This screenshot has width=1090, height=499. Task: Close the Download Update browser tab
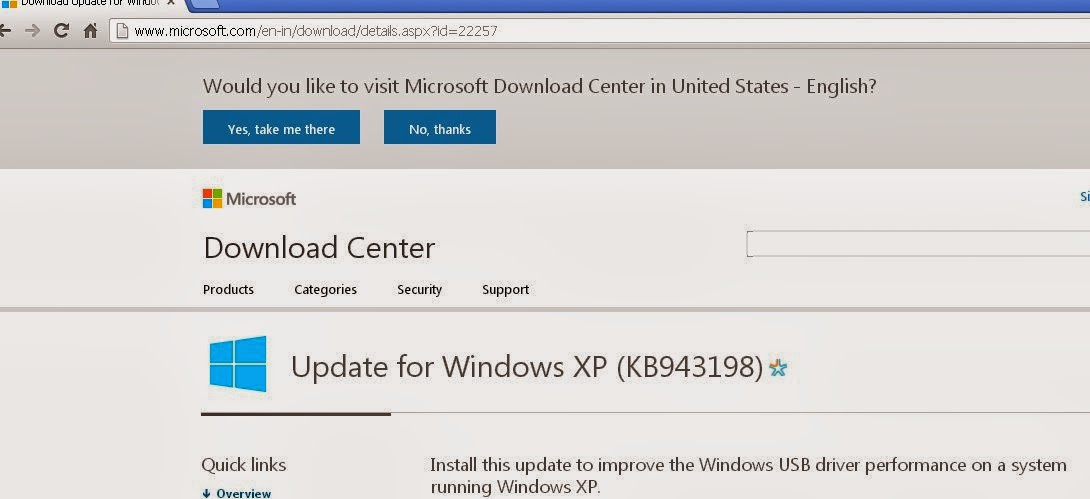[171, 3]
